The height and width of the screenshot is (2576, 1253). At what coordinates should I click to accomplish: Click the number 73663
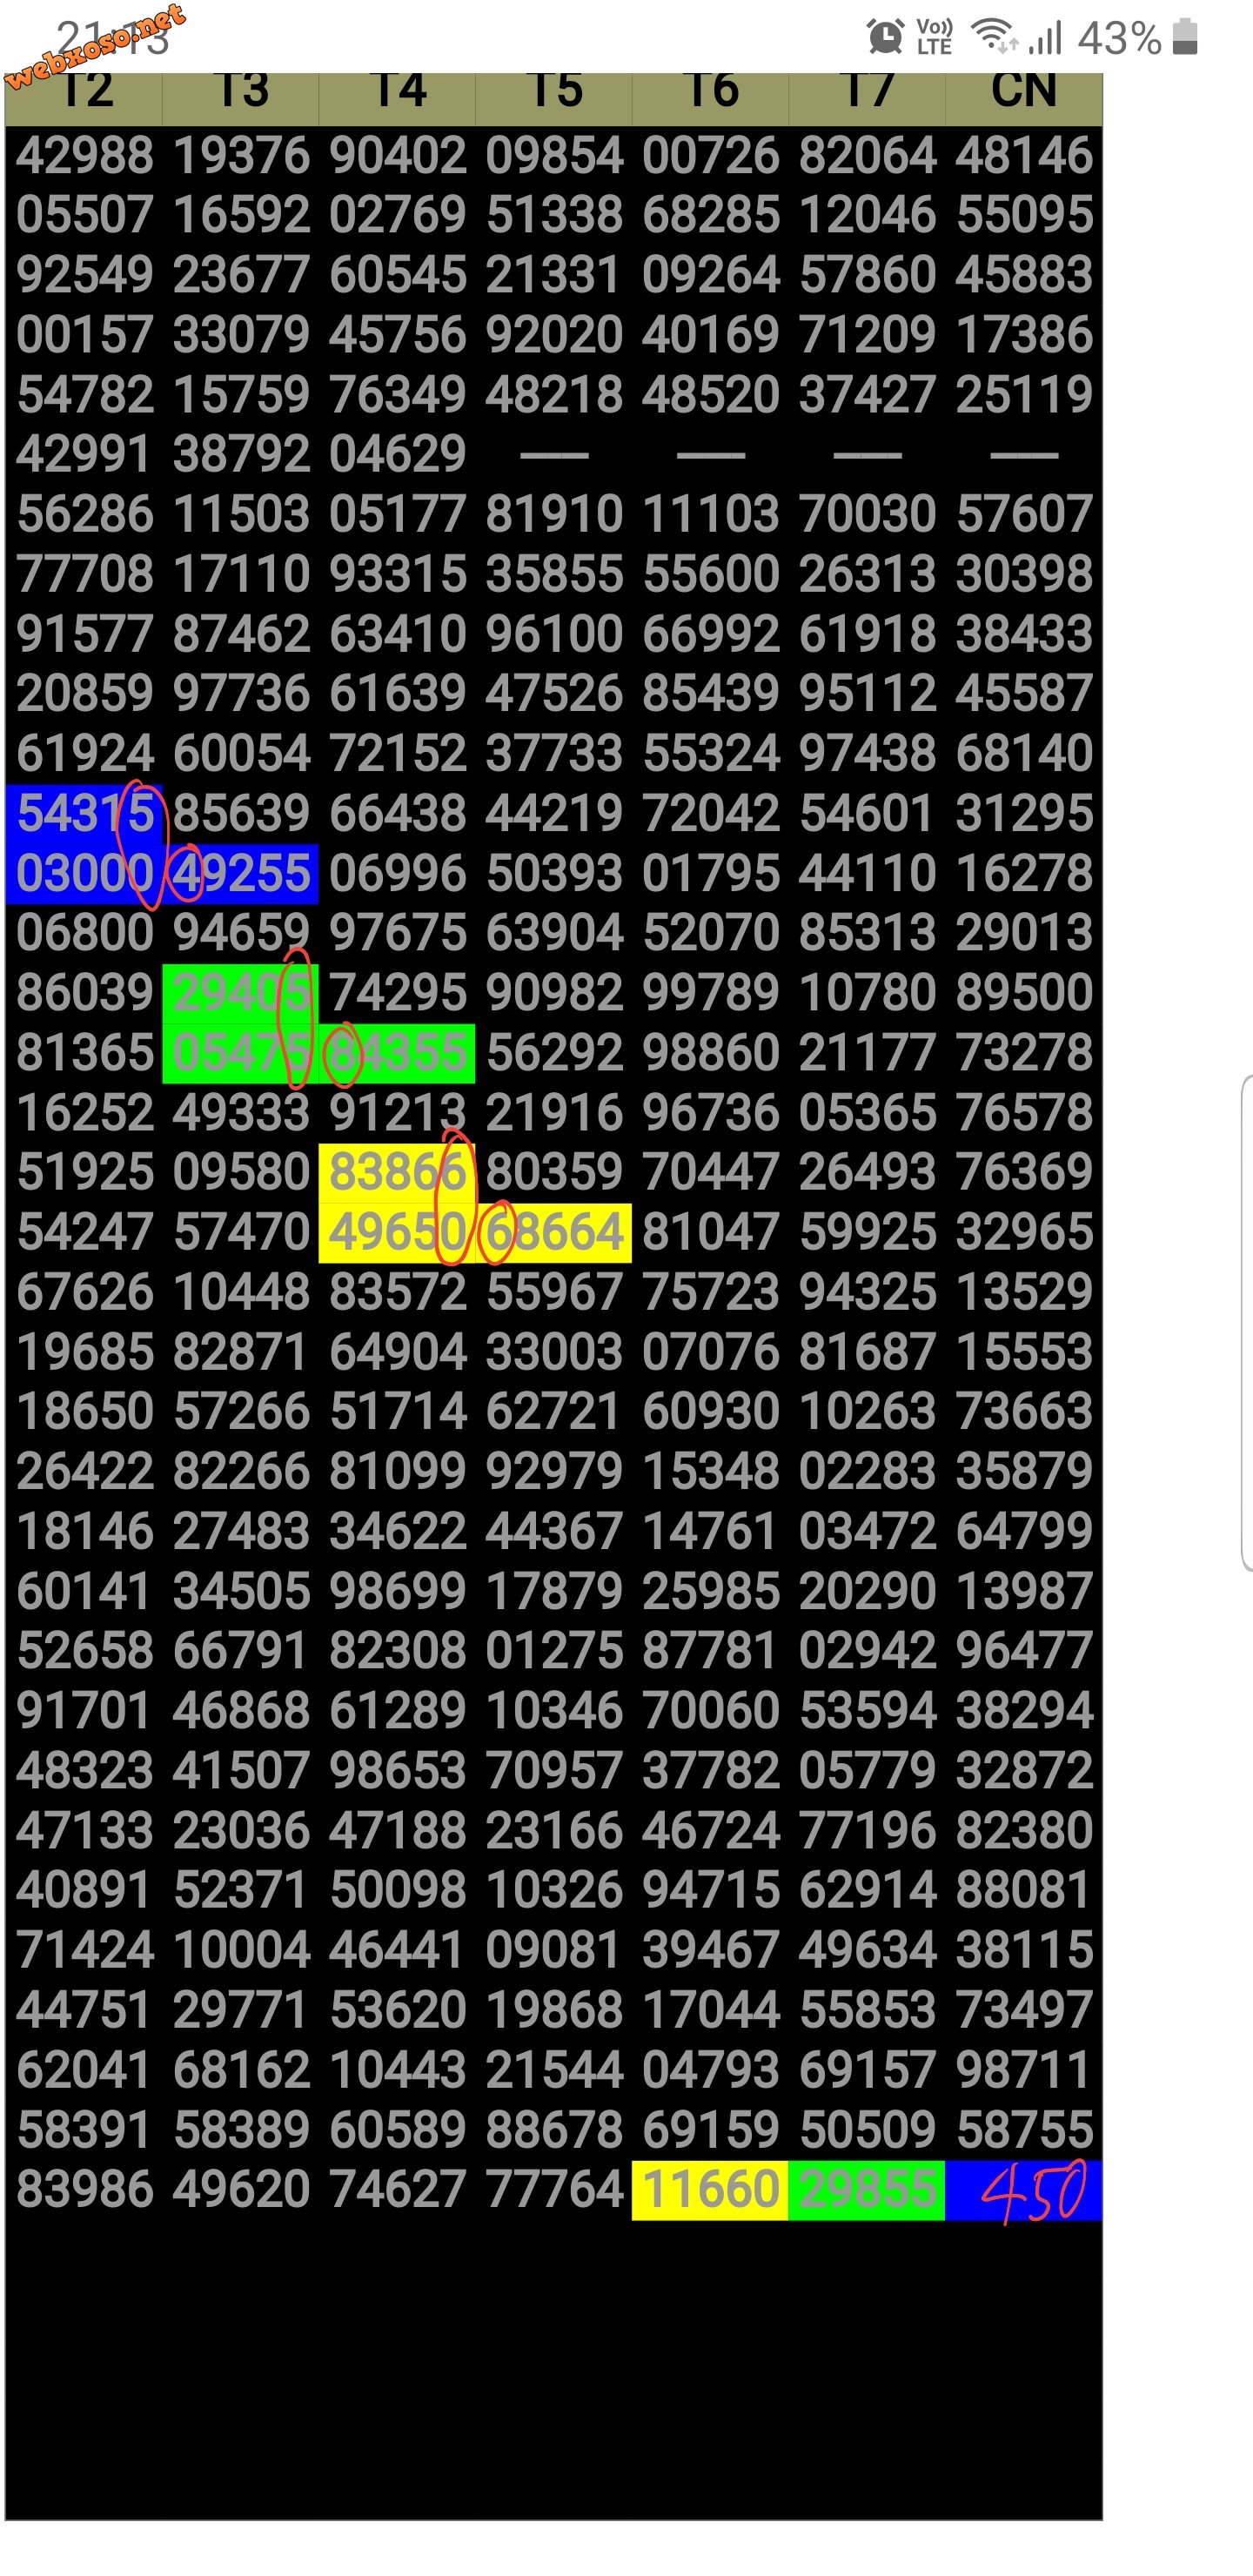tap(1024, 1412)
